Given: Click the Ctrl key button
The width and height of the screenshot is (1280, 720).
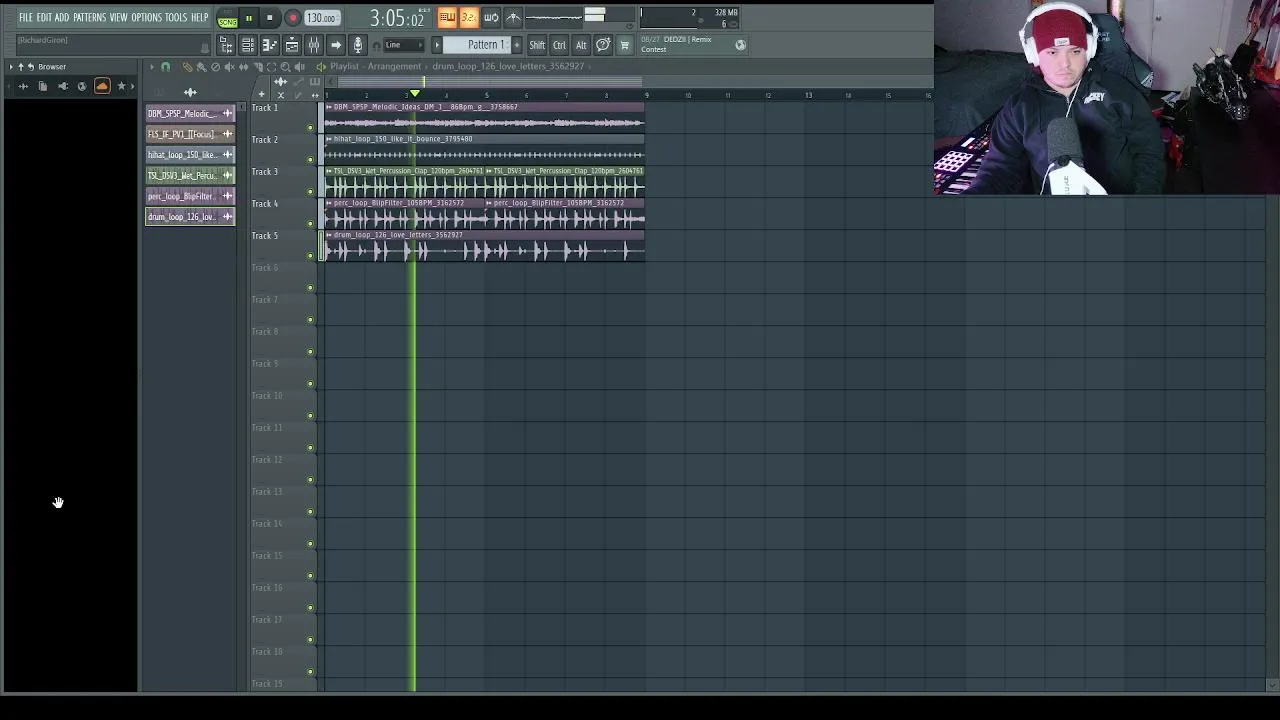Looking at the screenshot, I should click(x=559, y=45).
